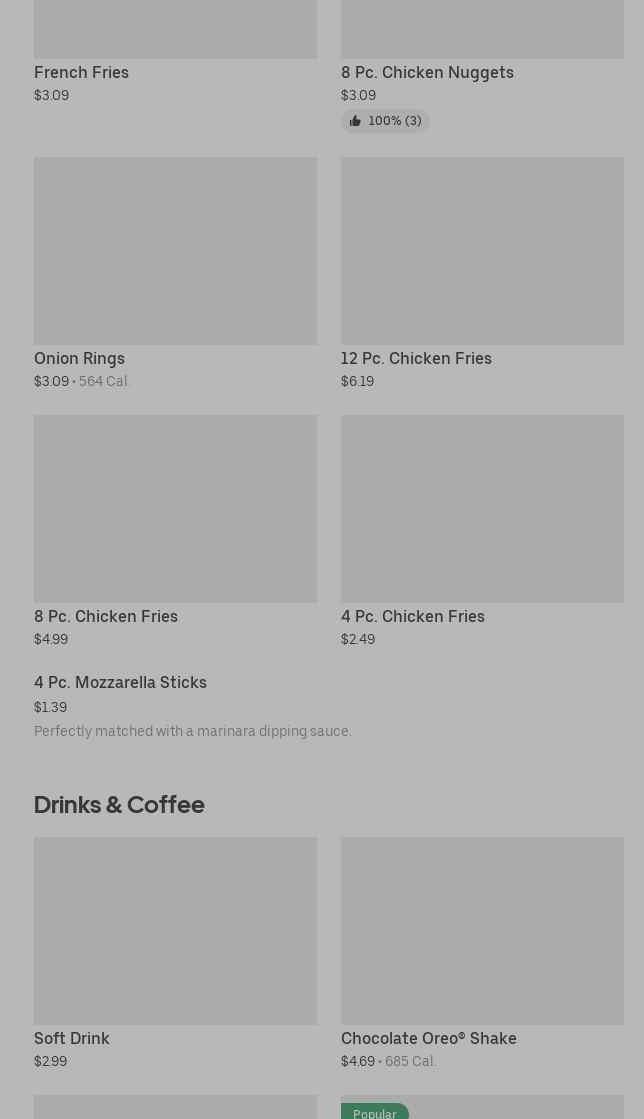This screenshot has width=644, height=1119.
Task: Click the Drinks & Coffee section heading
Action: [x=119, y=805]
